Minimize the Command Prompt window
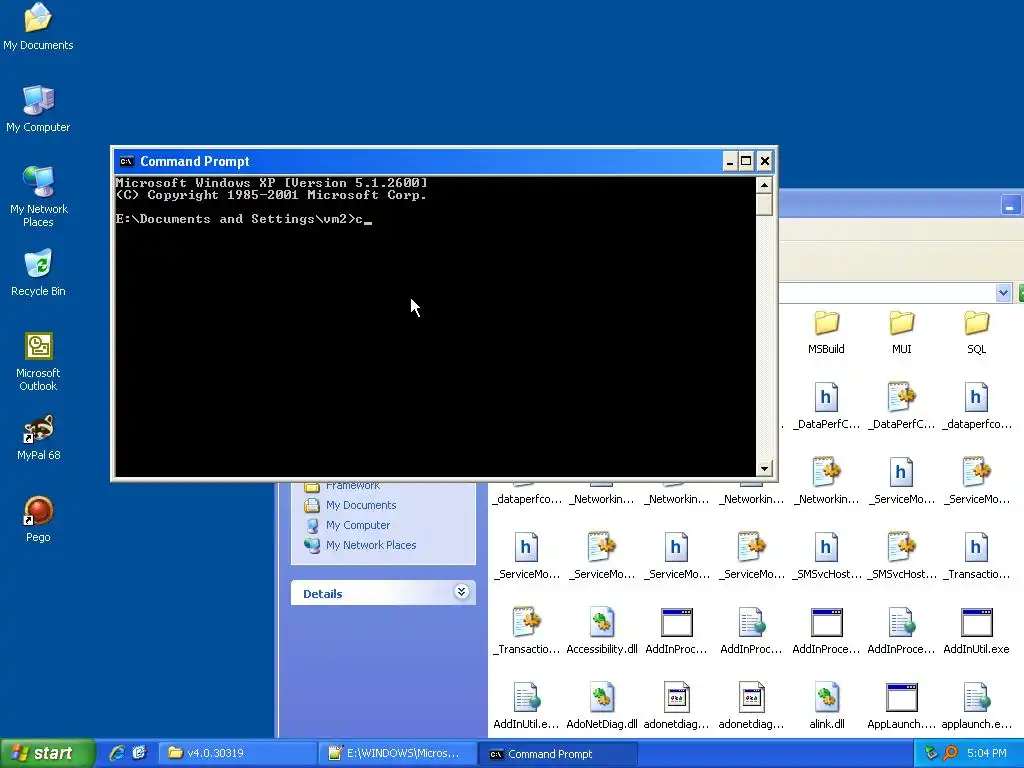The height and width of the screenshot is (768, 1024). pyautogui.click(x=730, y=161)
